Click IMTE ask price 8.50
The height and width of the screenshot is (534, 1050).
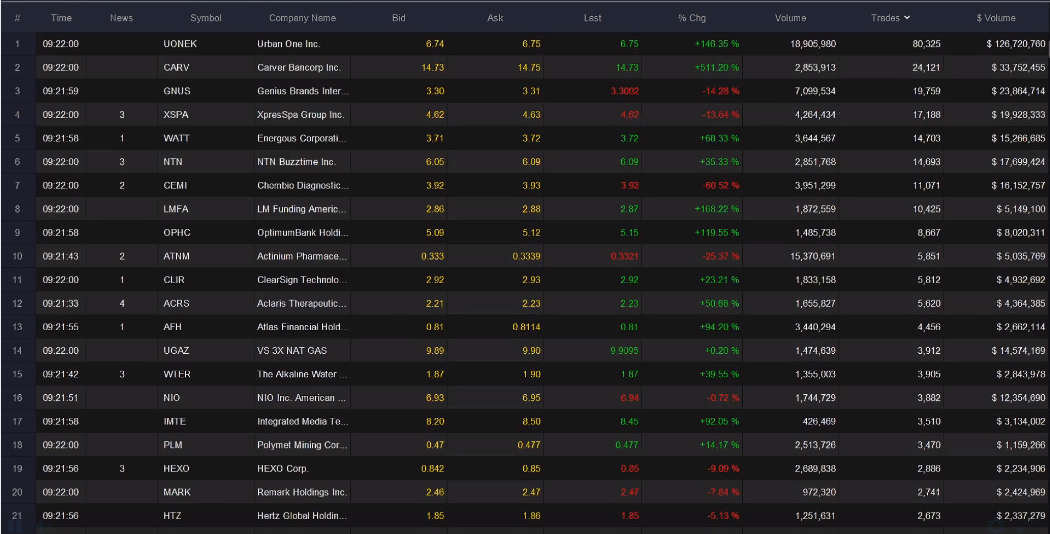point(532,421)
